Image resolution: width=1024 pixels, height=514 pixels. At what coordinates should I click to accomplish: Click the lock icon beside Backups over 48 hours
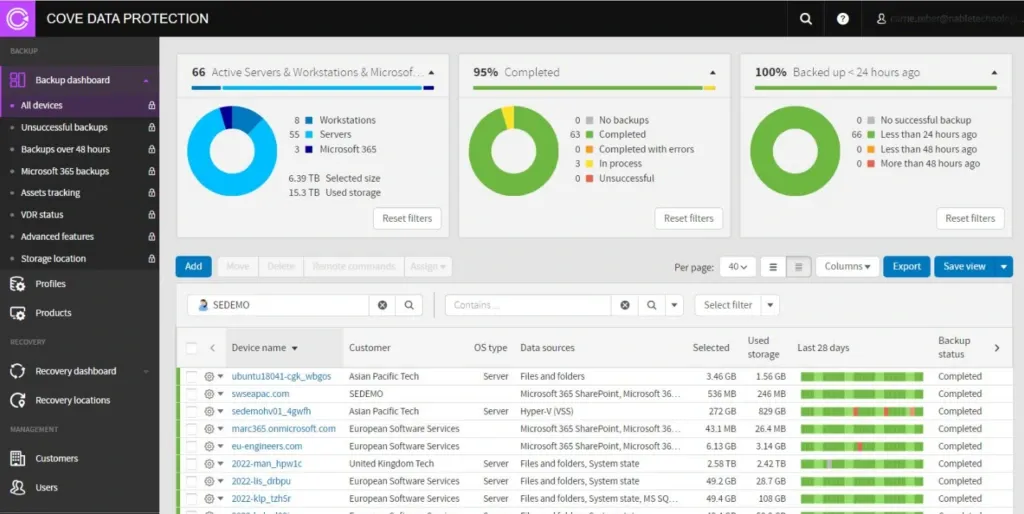152,150
